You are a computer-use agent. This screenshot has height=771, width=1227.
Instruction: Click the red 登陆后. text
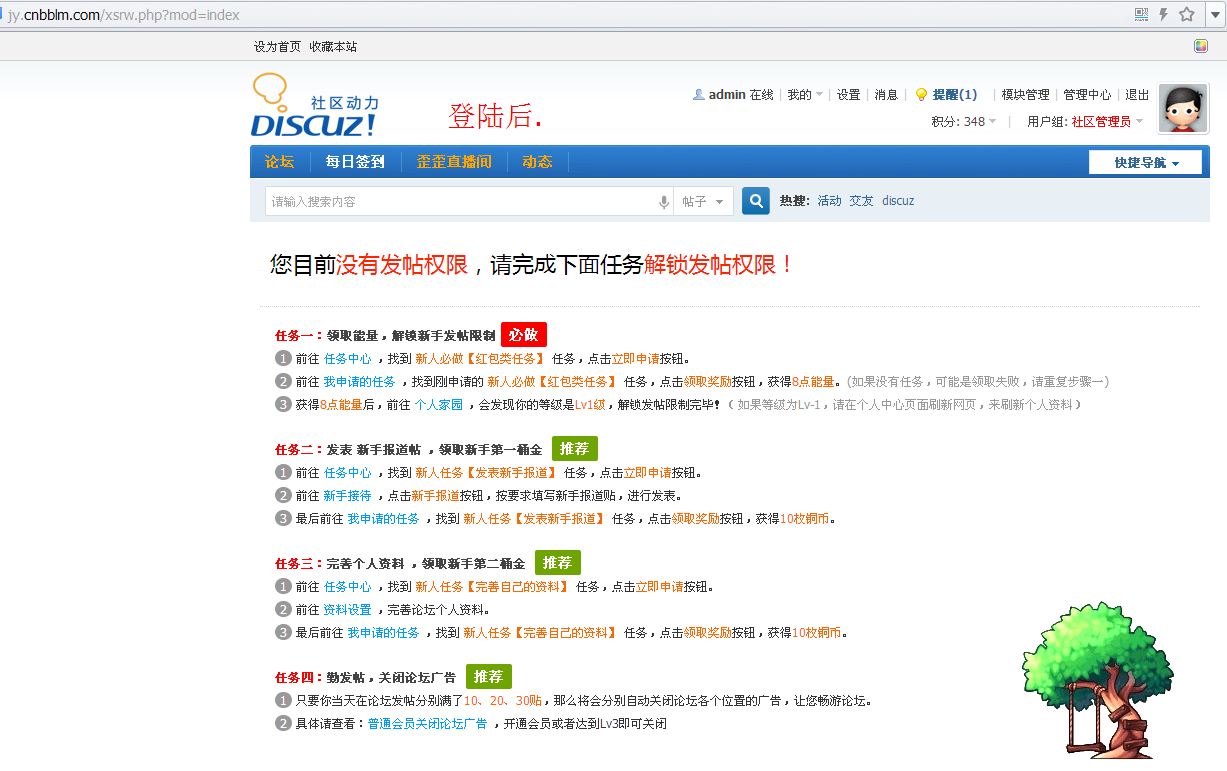pyautogui.click(x=495, y=116)
